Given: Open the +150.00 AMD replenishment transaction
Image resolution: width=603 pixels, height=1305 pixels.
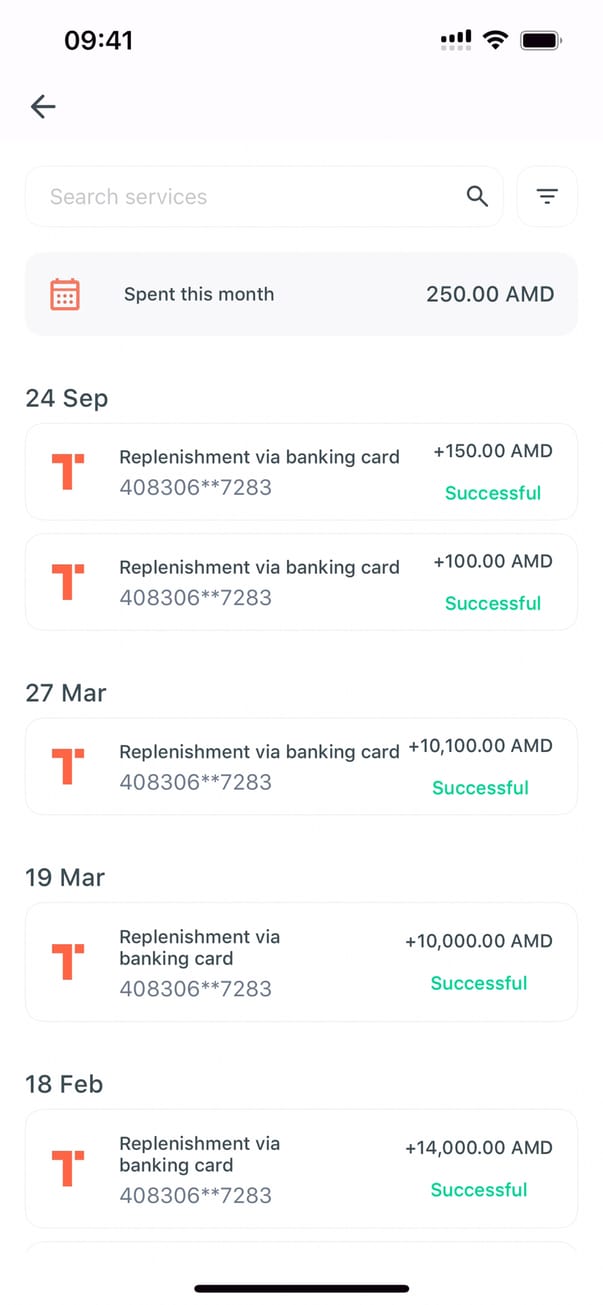Looking at the screenshot, I should point(301,472).
